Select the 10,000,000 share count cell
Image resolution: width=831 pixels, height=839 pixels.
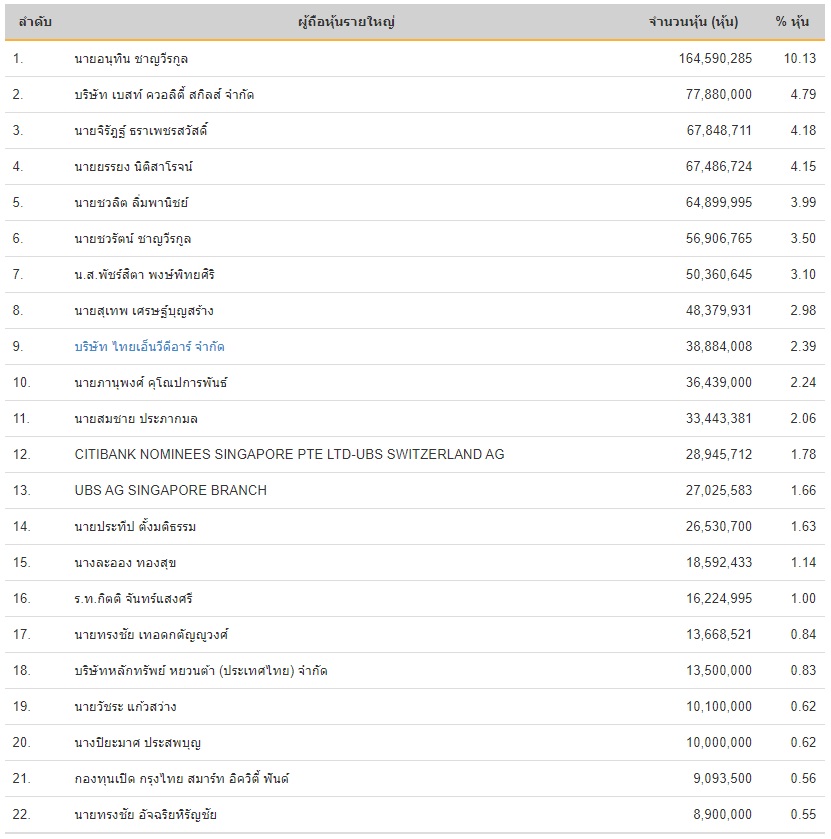718,742
